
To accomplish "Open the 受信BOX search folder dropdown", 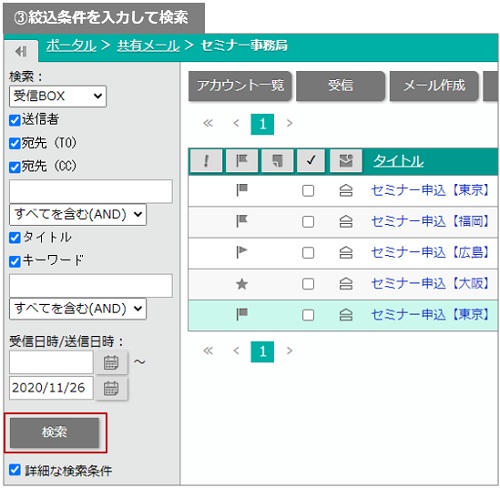I will point(58,96).
